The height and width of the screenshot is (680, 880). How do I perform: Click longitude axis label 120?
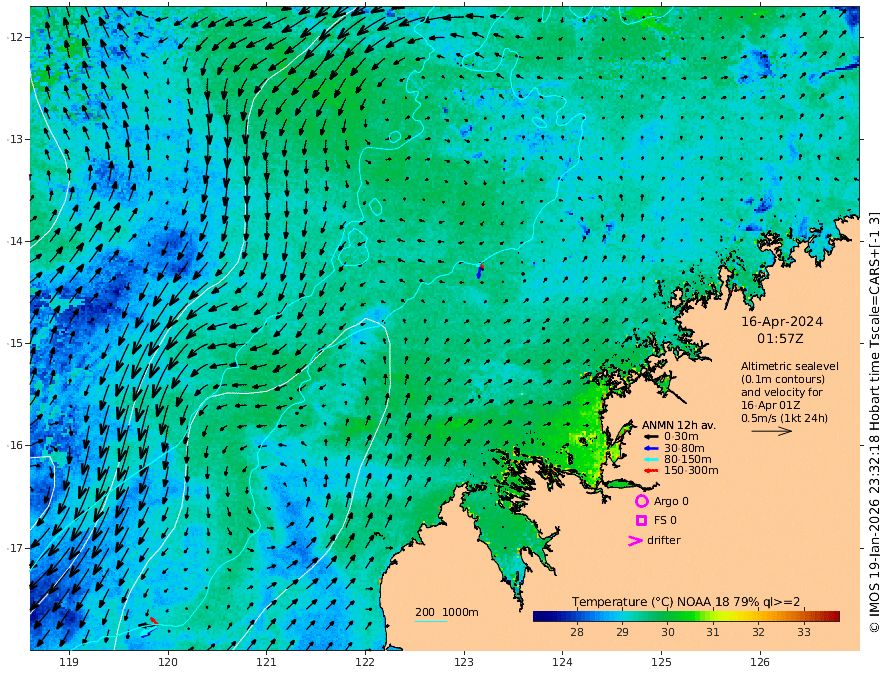click(168, 663)
